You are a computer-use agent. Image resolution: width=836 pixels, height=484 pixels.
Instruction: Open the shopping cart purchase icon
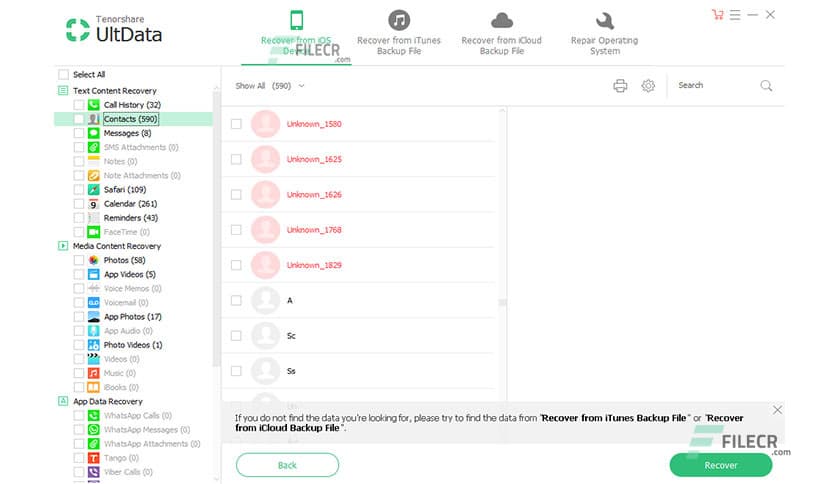point(718,15)
